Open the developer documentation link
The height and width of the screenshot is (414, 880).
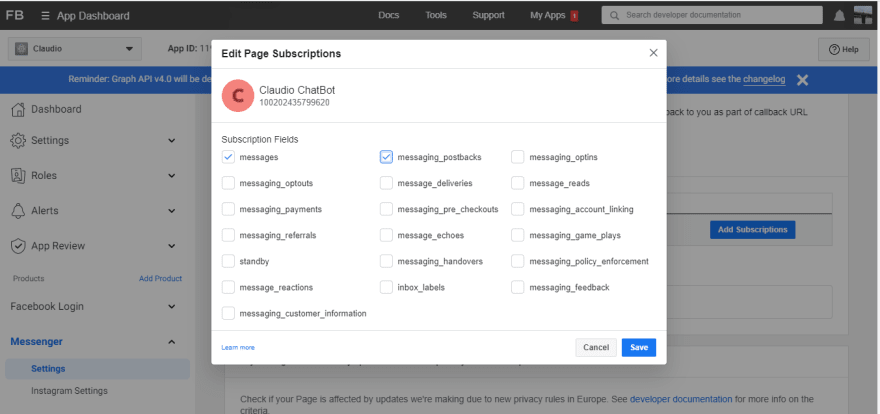pyautogui.click(x=681, y=399)
